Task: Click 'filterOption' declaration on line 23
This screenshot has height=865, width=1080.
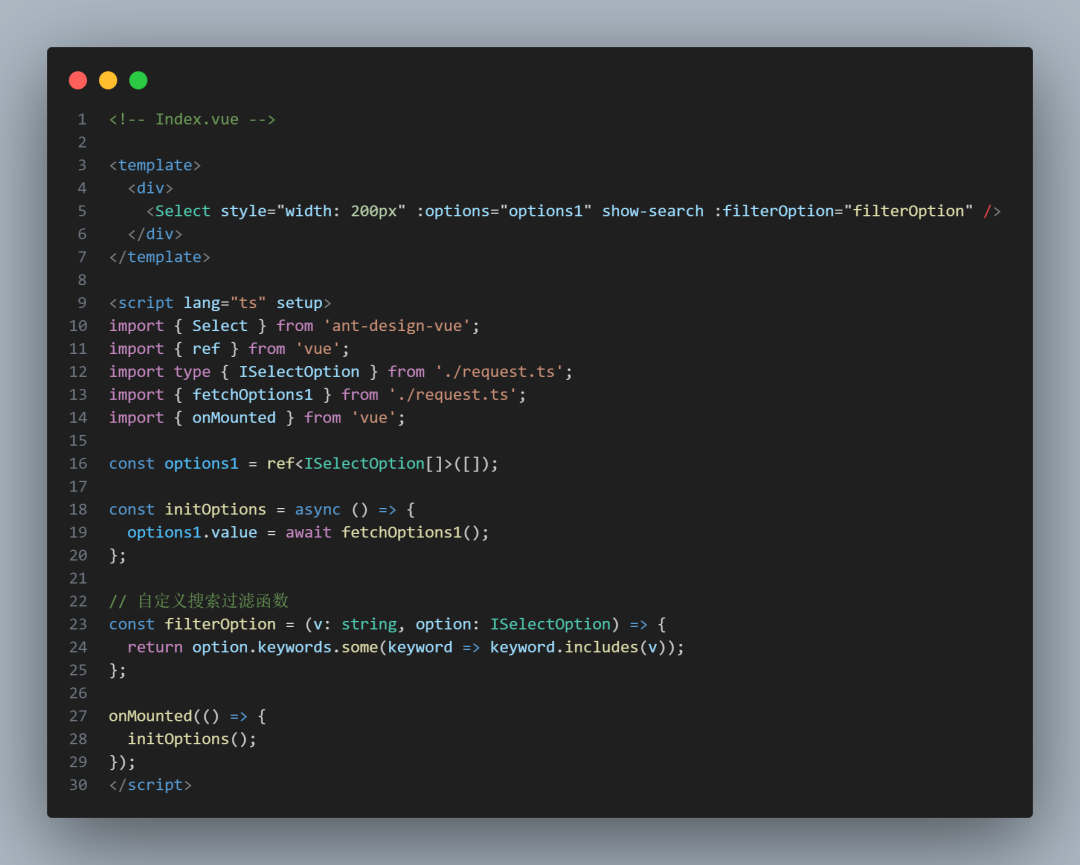Action: click(x=220, y=624)
